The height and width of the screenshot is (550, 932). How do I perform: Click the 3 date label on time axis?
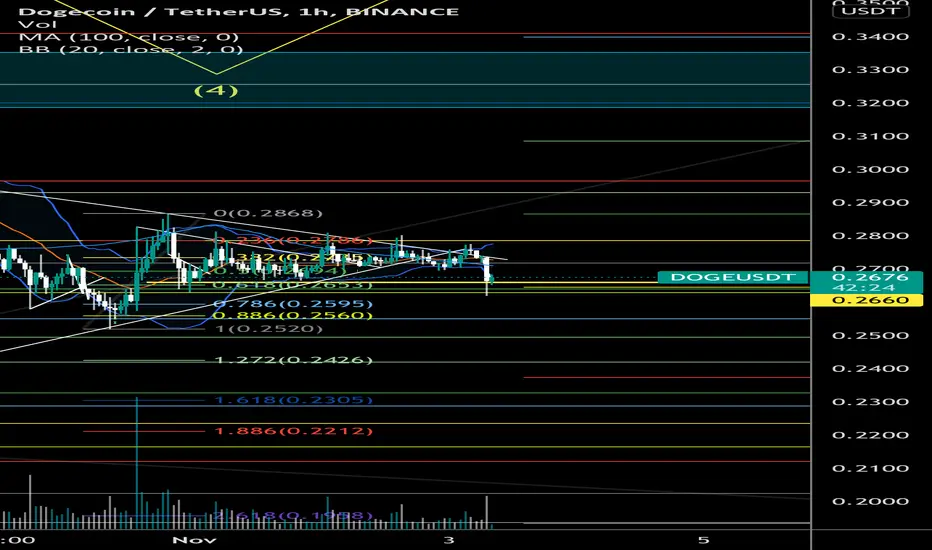pyautogui.click(x=449, y=540)
